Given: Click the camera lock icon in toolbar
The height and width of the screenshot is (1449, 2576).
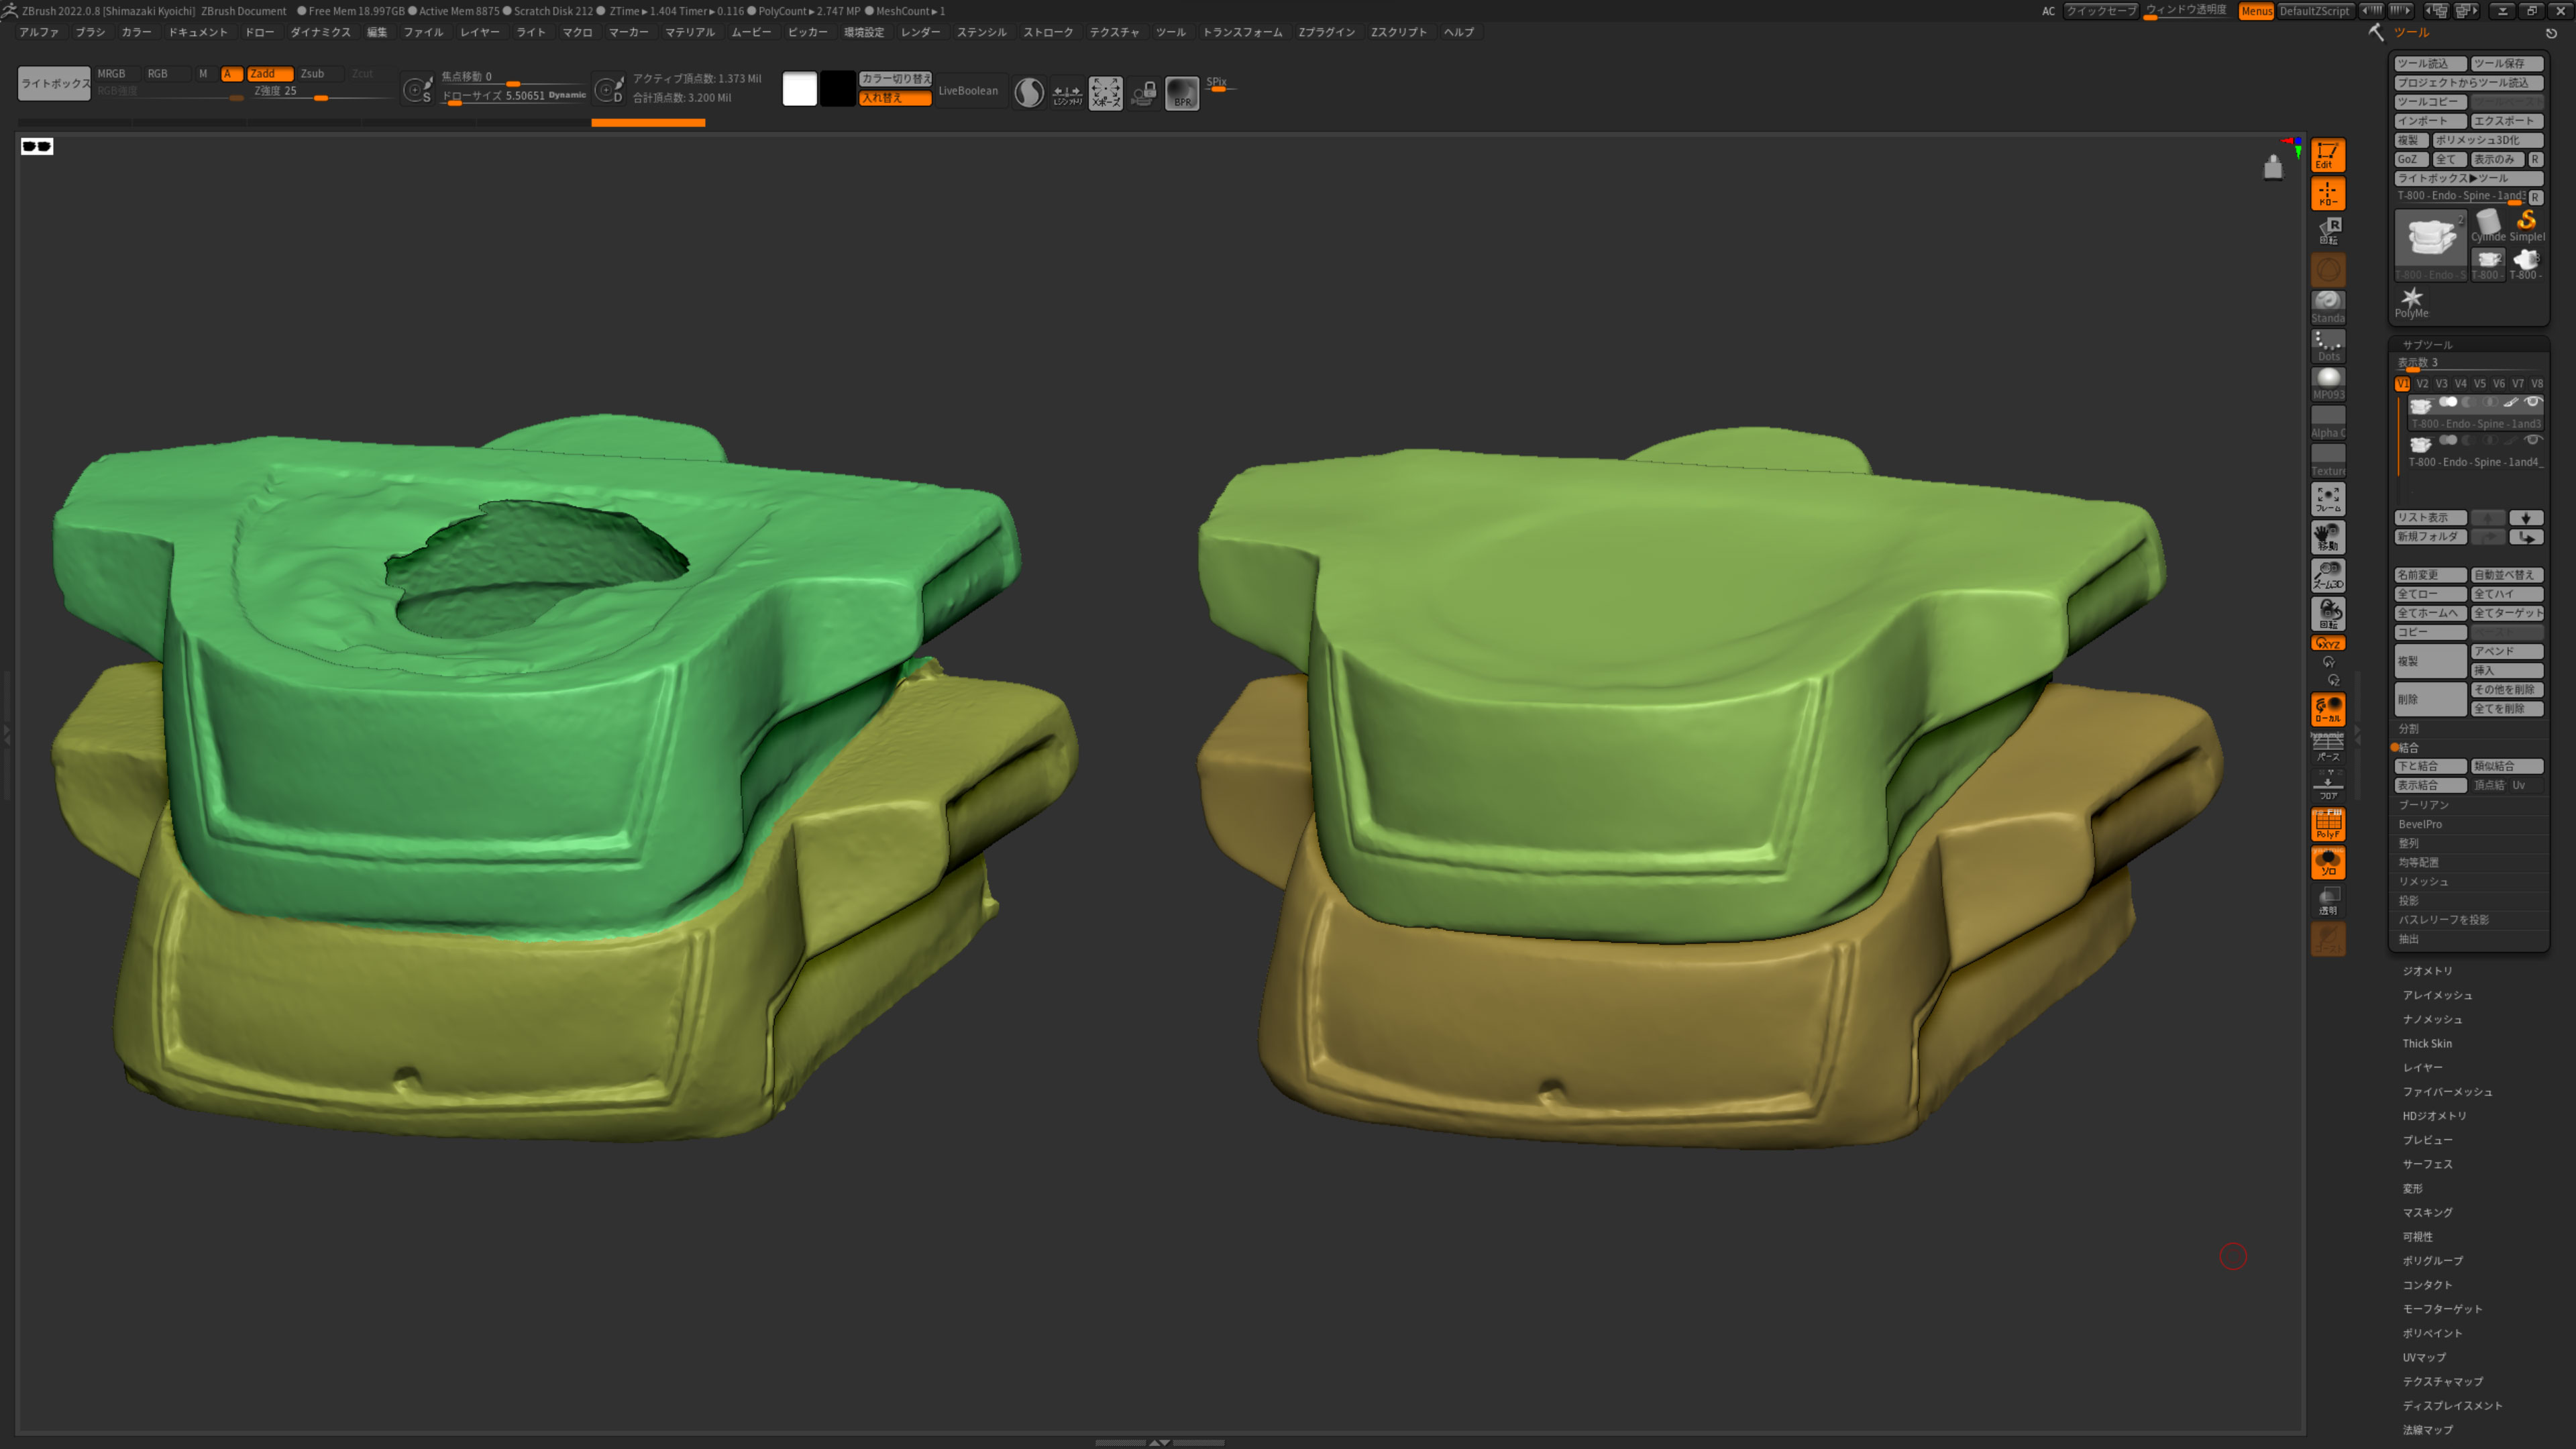Looking at the screenshot, I should coord(1143,93).
